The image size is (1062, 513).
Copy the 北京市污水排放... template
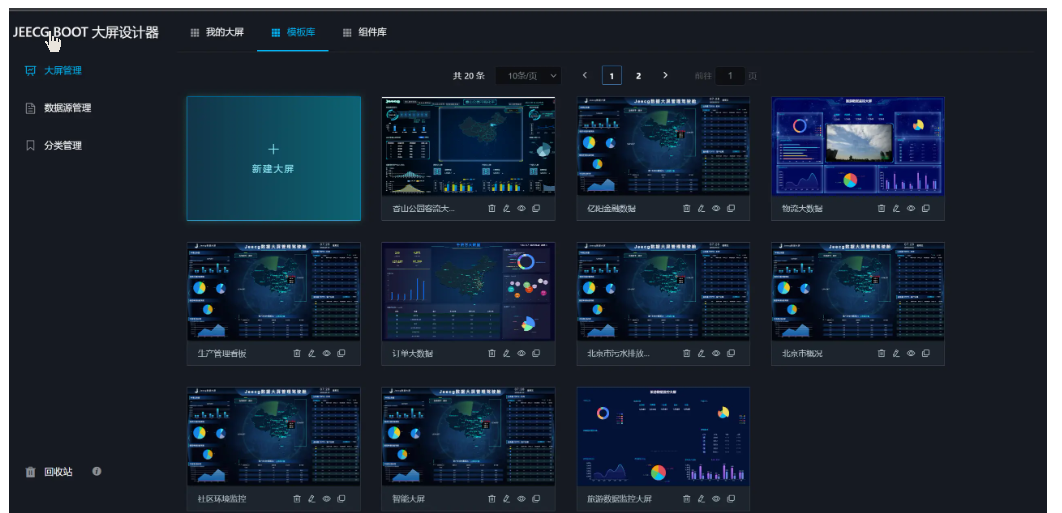pyautogui.click(x=731, y=353)
